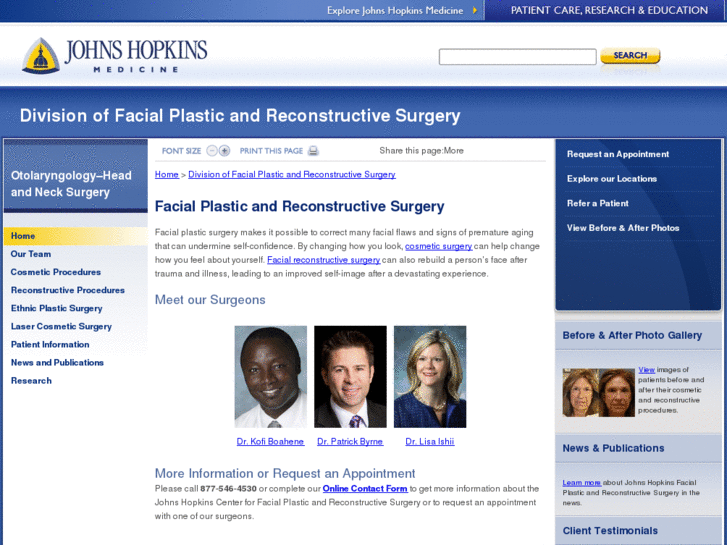Click Request an Appointment

tap(618, 154)
